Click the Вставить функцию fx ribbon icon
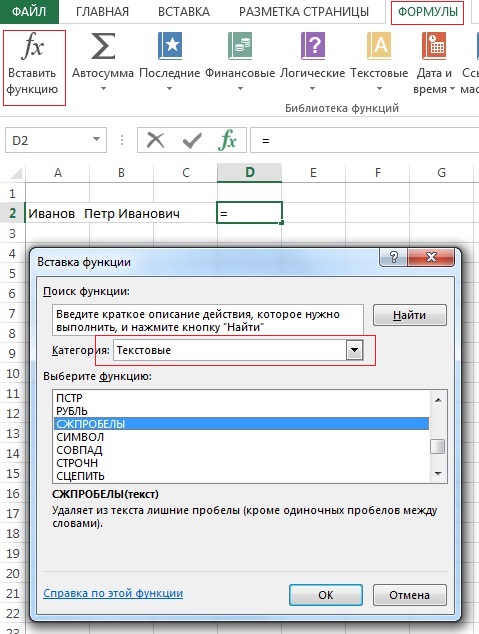Image resolution: width=479 pixels, height=634 pixels. 33,46
